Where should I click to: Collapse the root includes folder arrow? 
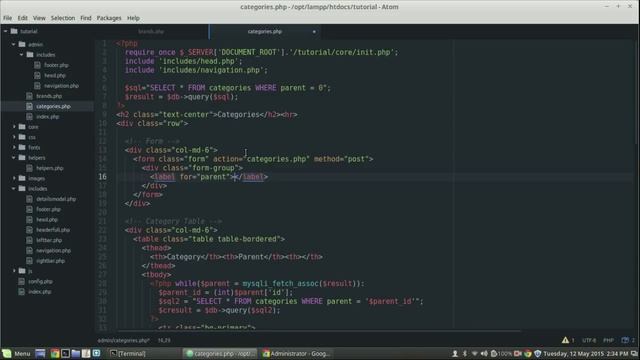[x=13, y=189]
